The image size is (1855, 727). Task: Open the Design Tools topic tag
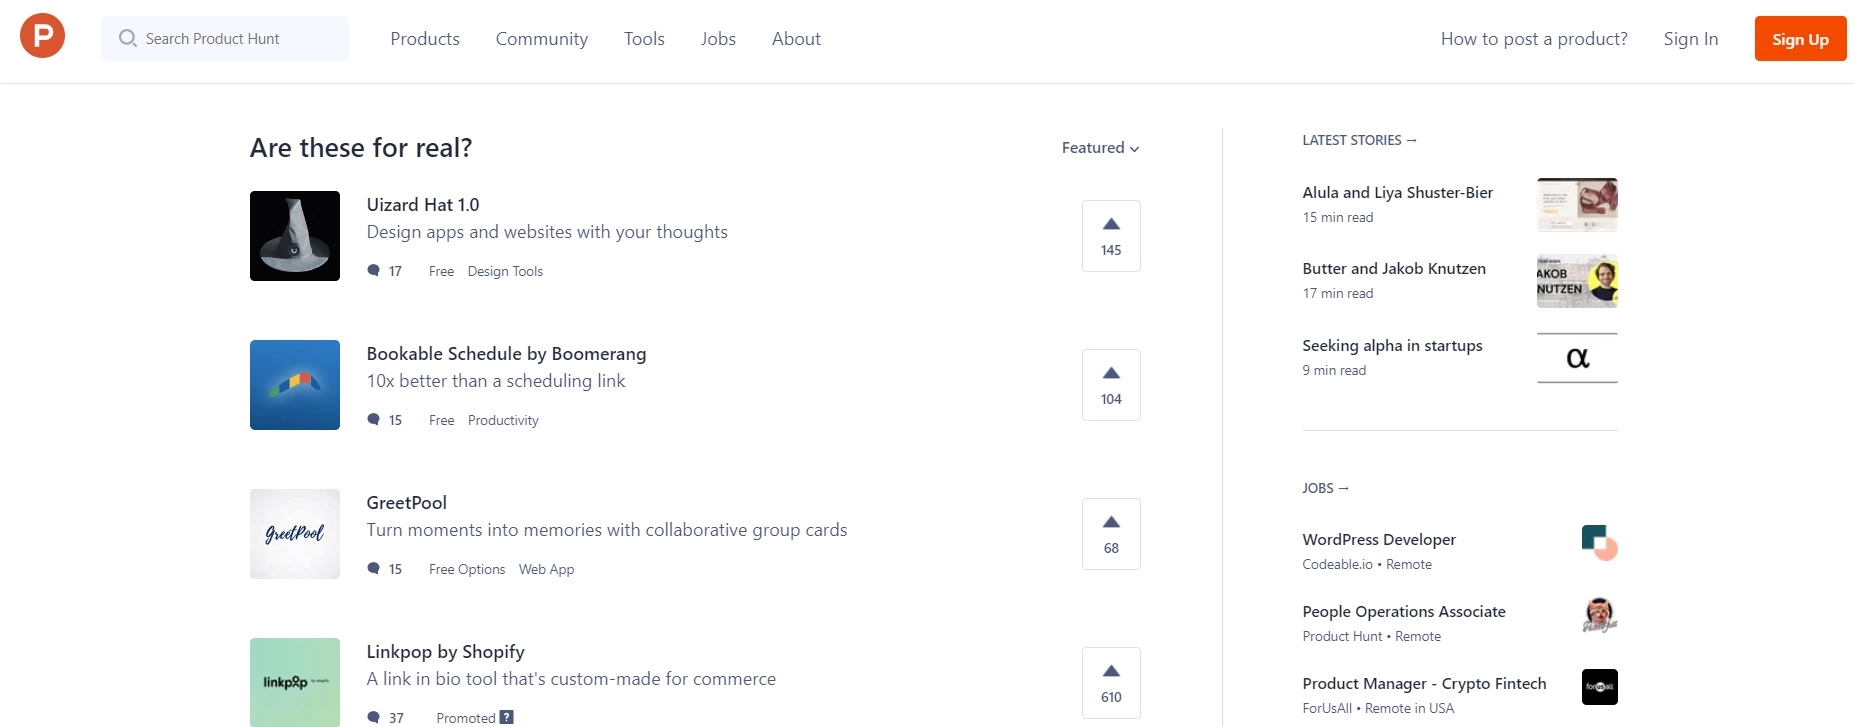(x=505, y=270)
